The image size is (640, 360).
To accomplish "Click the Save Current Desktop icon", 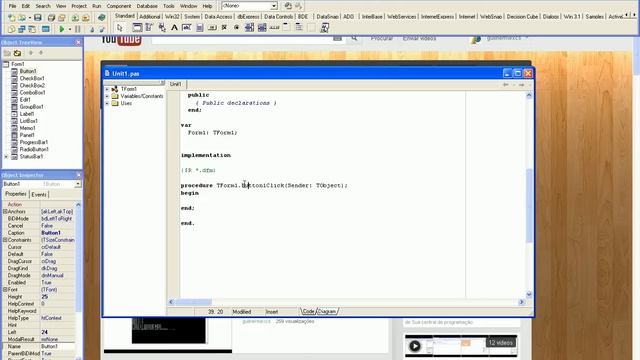I will coord(288,6).
